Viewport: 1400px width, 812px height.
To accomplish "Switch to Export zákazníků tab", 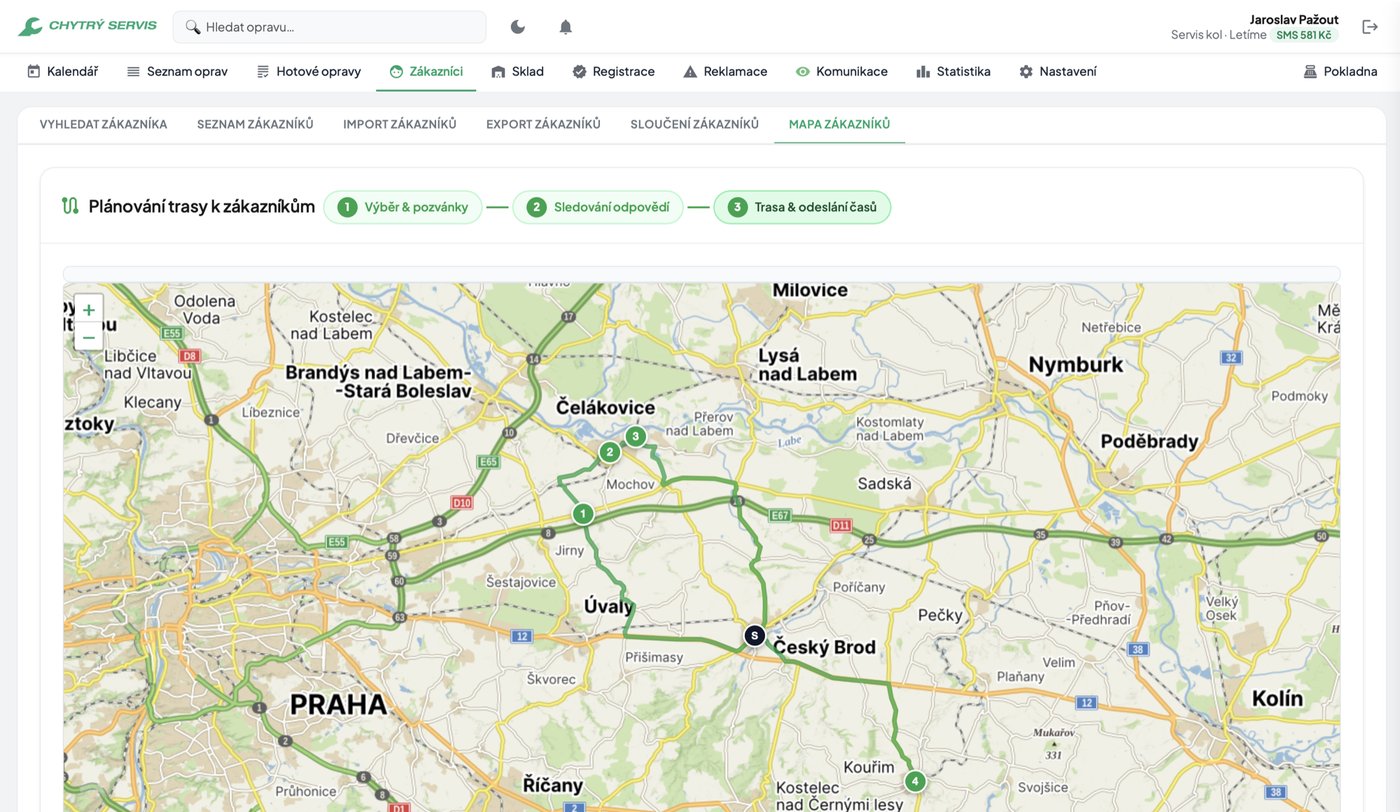I will click(x=543, y=124).
